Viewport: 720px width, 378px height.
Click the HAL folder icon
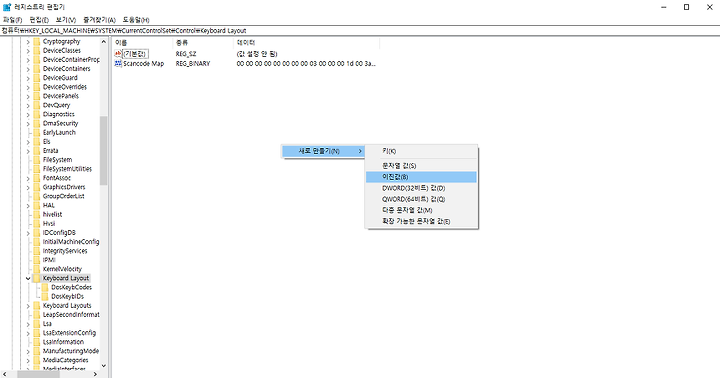pyautogui.click(x=37, y=205)
